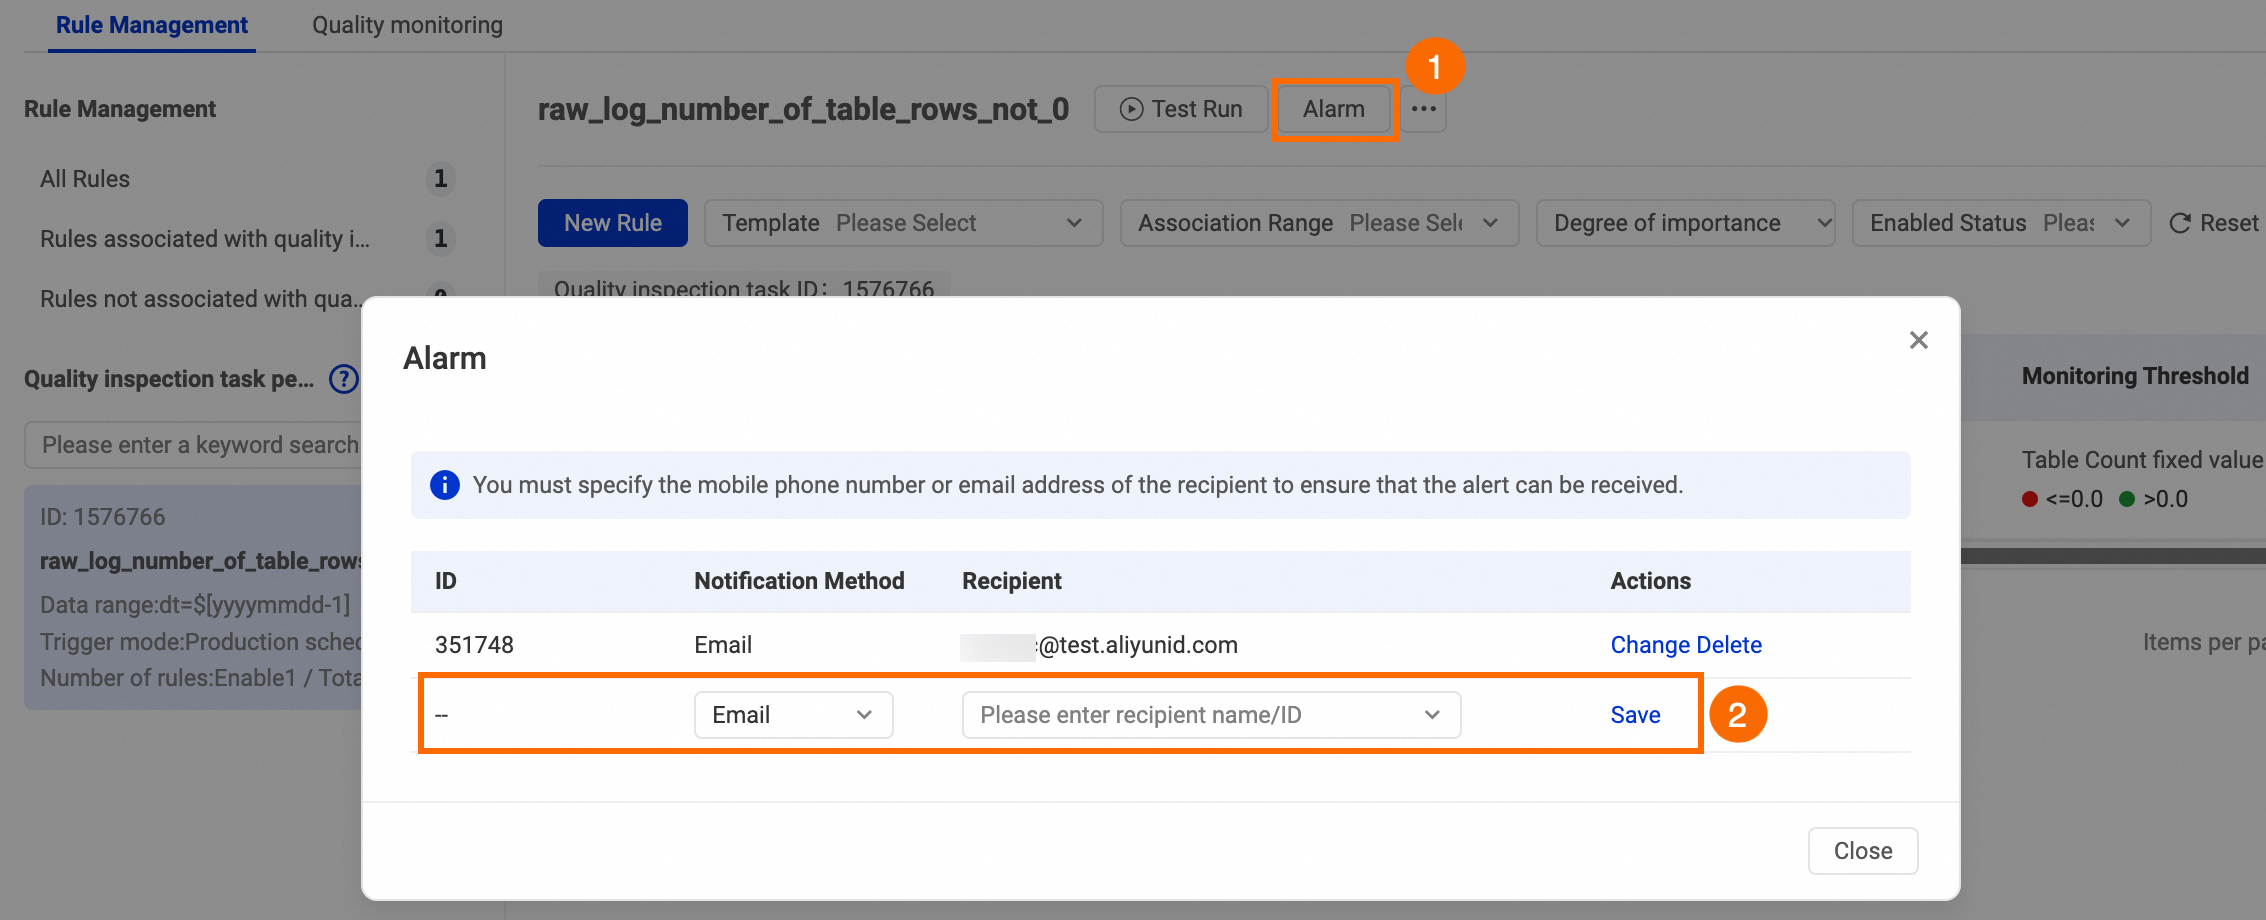Viewport: 2266px width, 920px height.
Task: Open the recipient name/ID dropdown
Action: pyautogui.click(x=1210, y=715)
